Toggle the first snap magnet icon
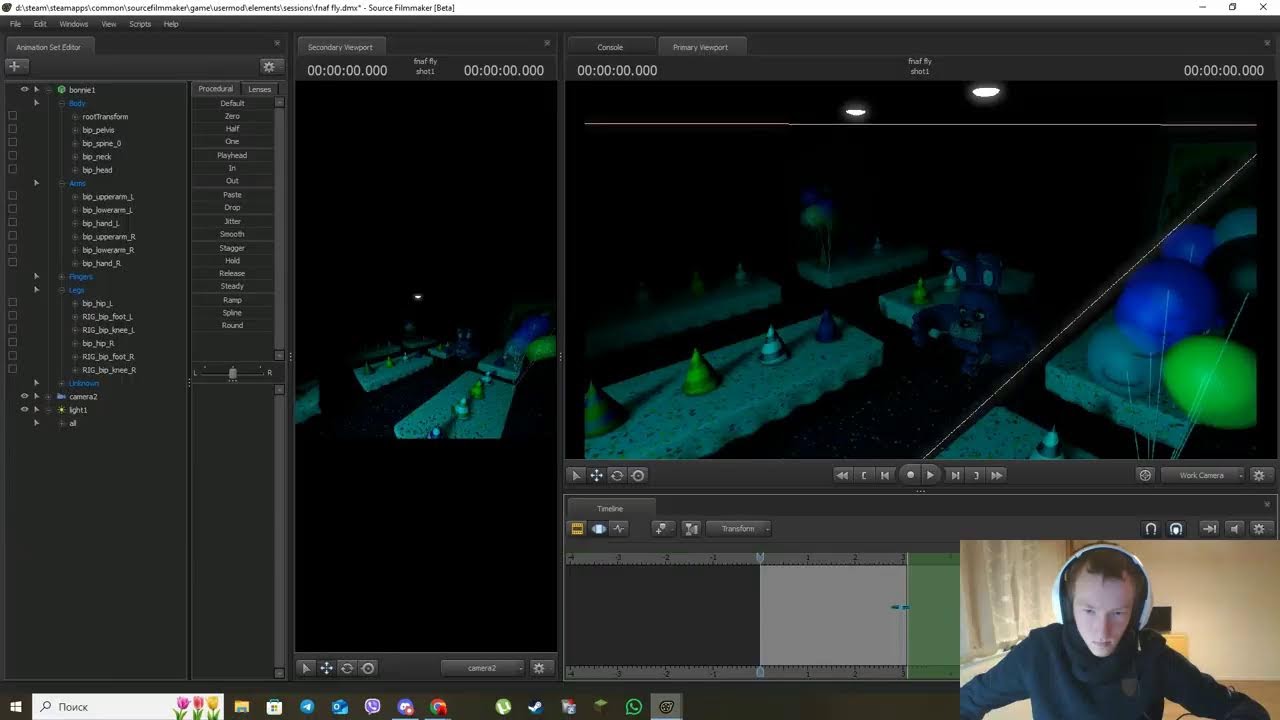 [1151, 529]
